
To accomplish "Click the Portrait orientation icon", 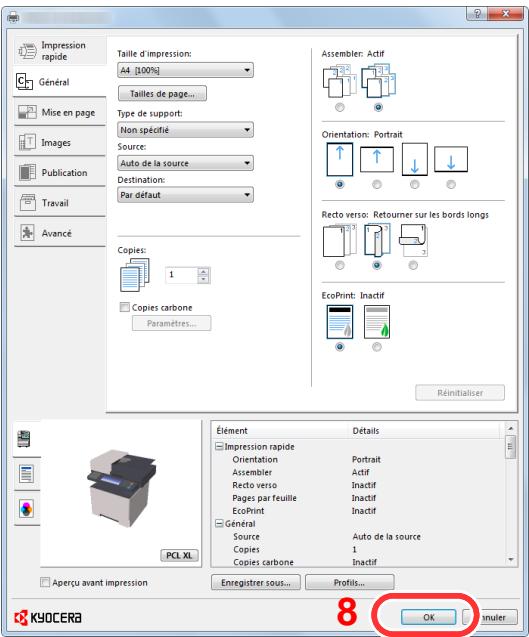I will tap(340, 159).
